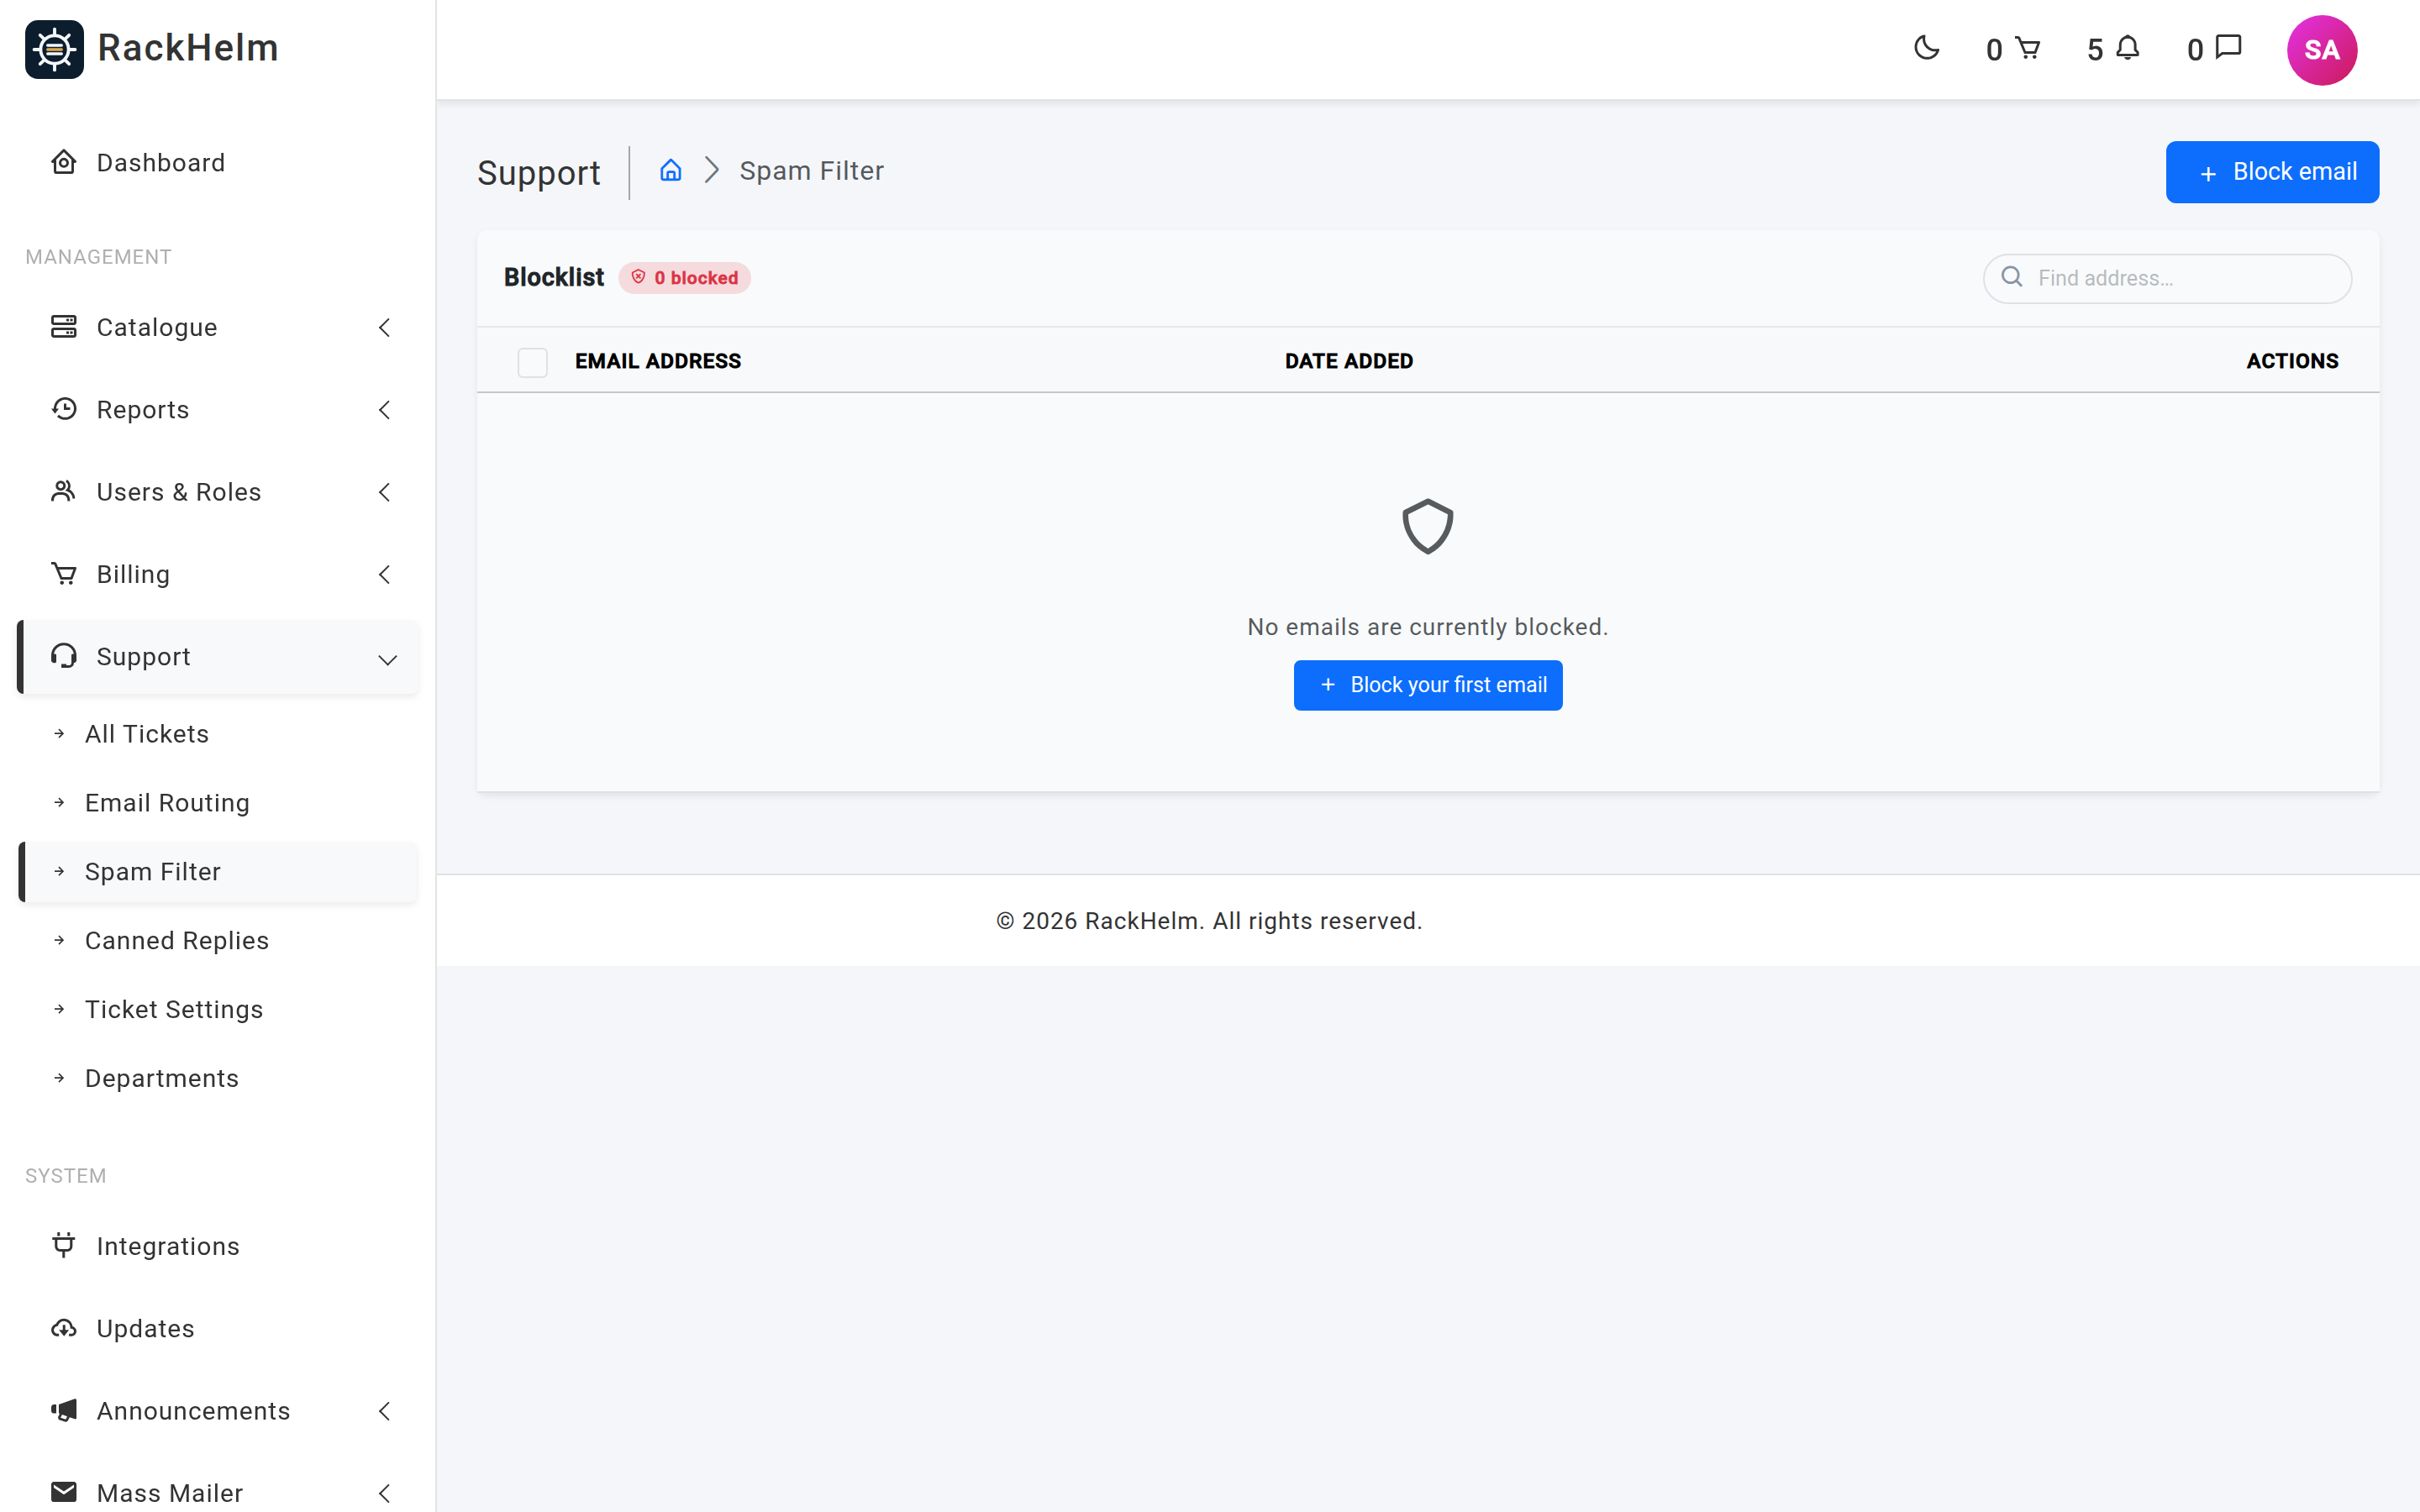Click the 0 blocked badge
This screenshot has width=2420, height=1512.
click(x=684, y=278)
